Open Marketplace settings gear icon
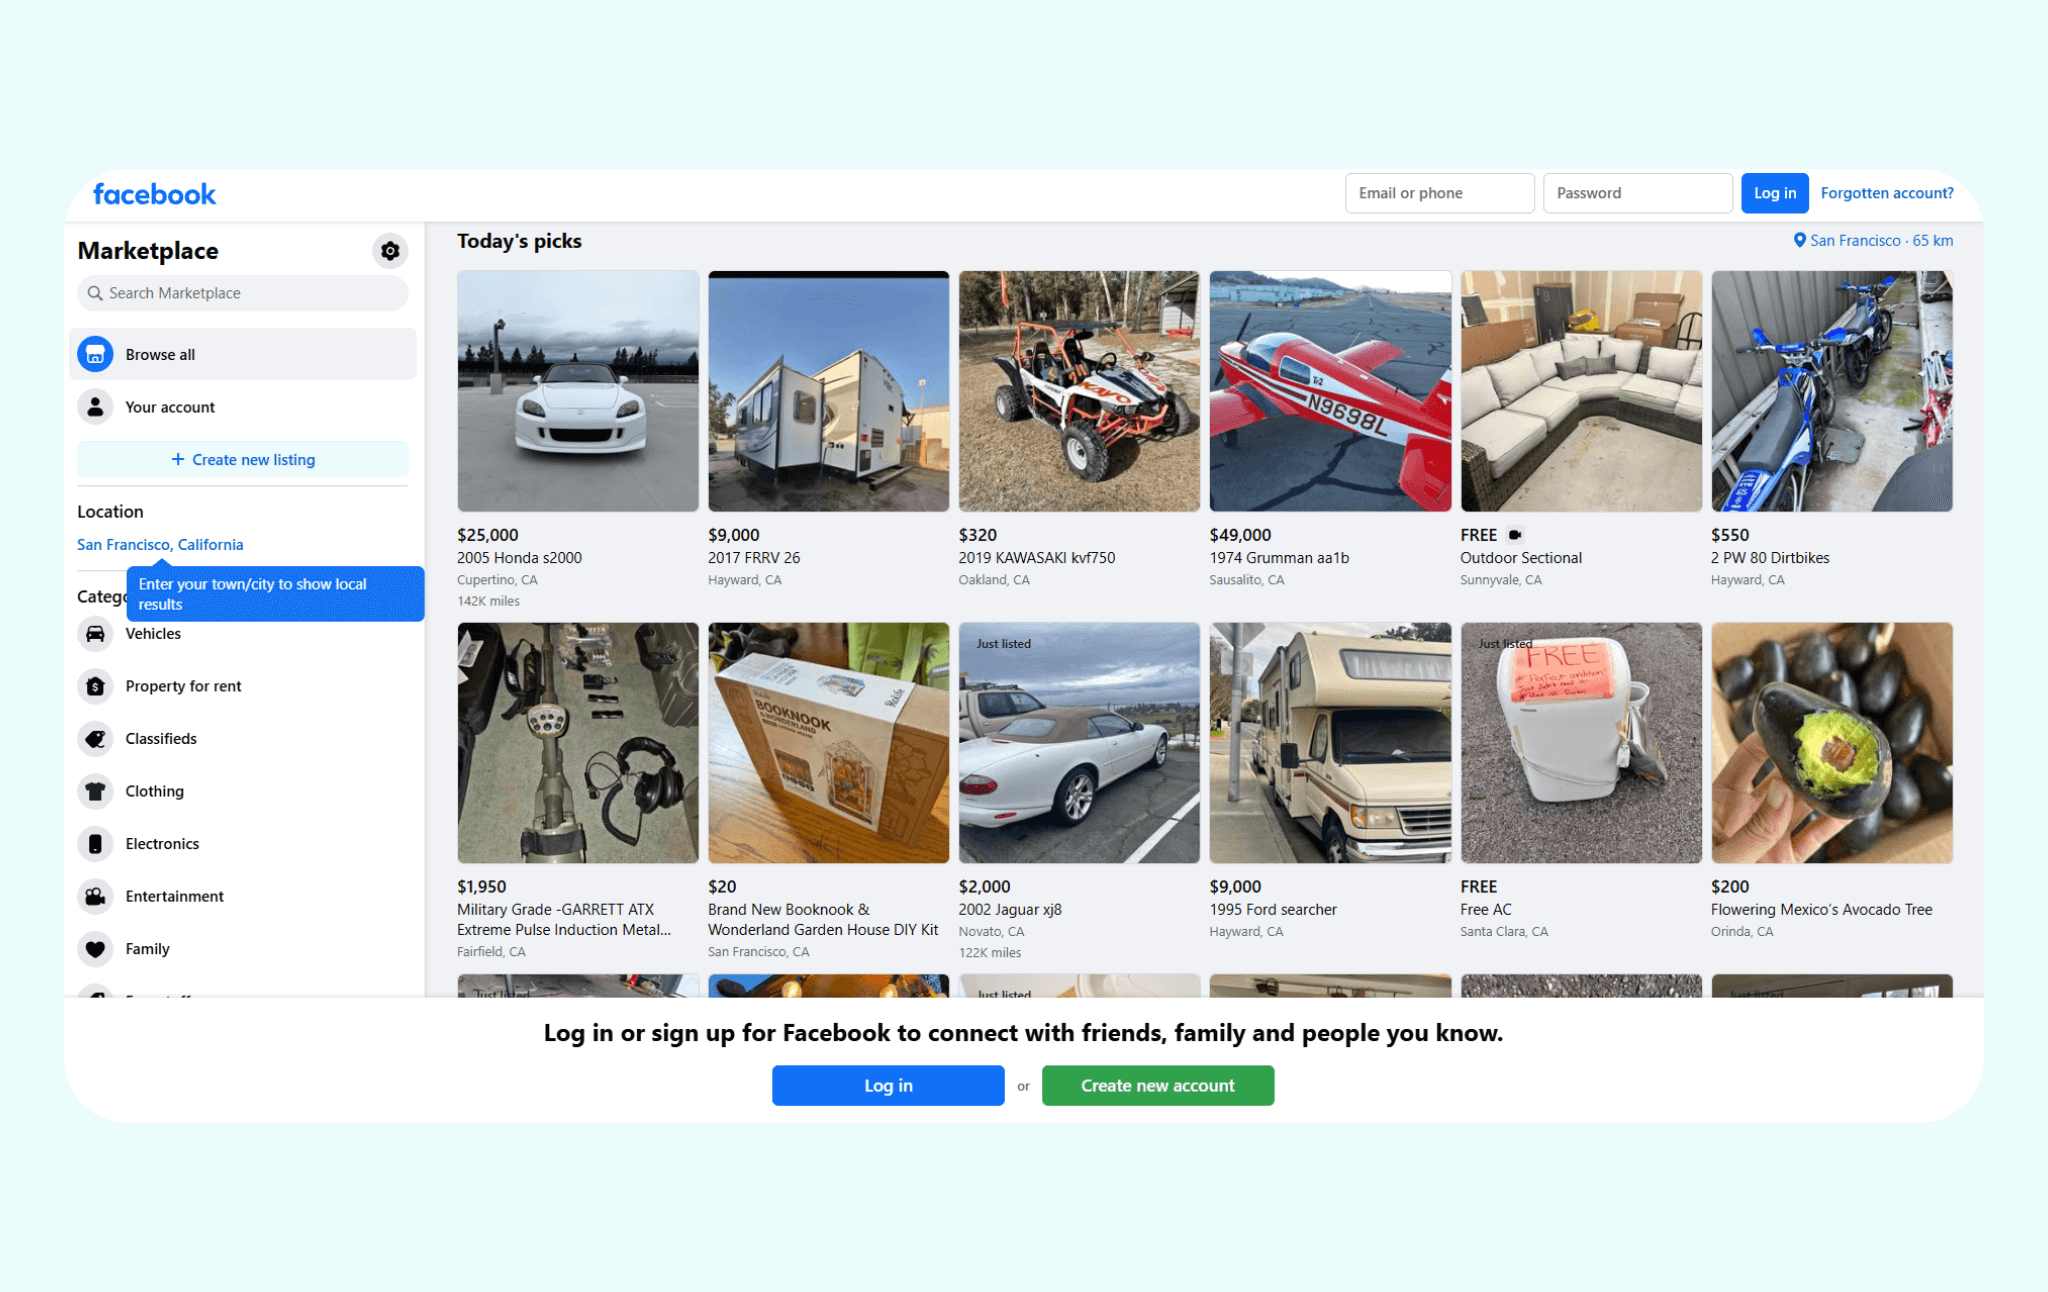 390,251
